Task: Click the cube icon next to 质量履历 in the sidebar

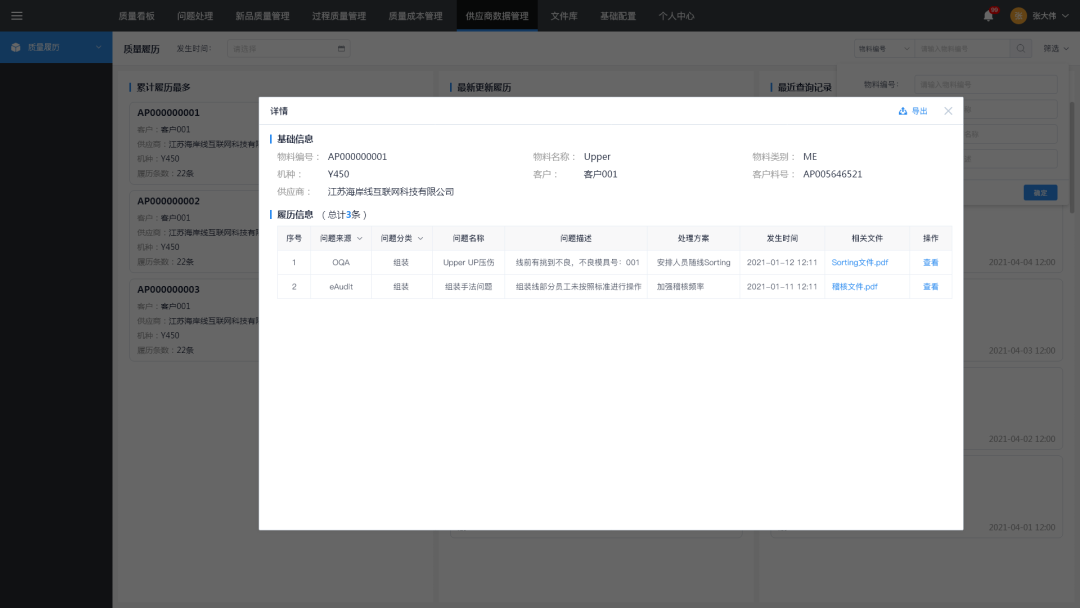Action: pos(16,48)
